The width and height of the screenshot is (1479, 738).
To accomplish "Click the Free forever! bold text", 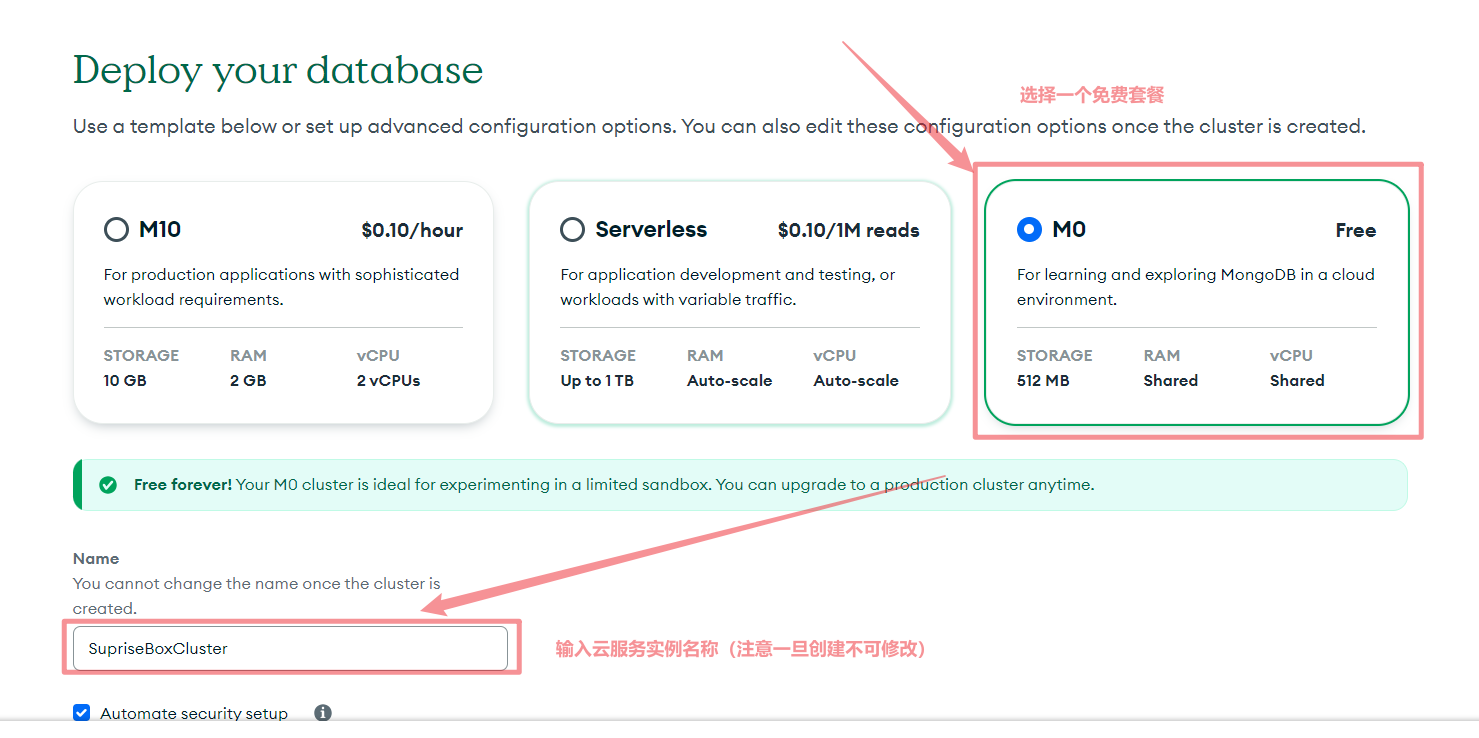I will pos(183,485).
